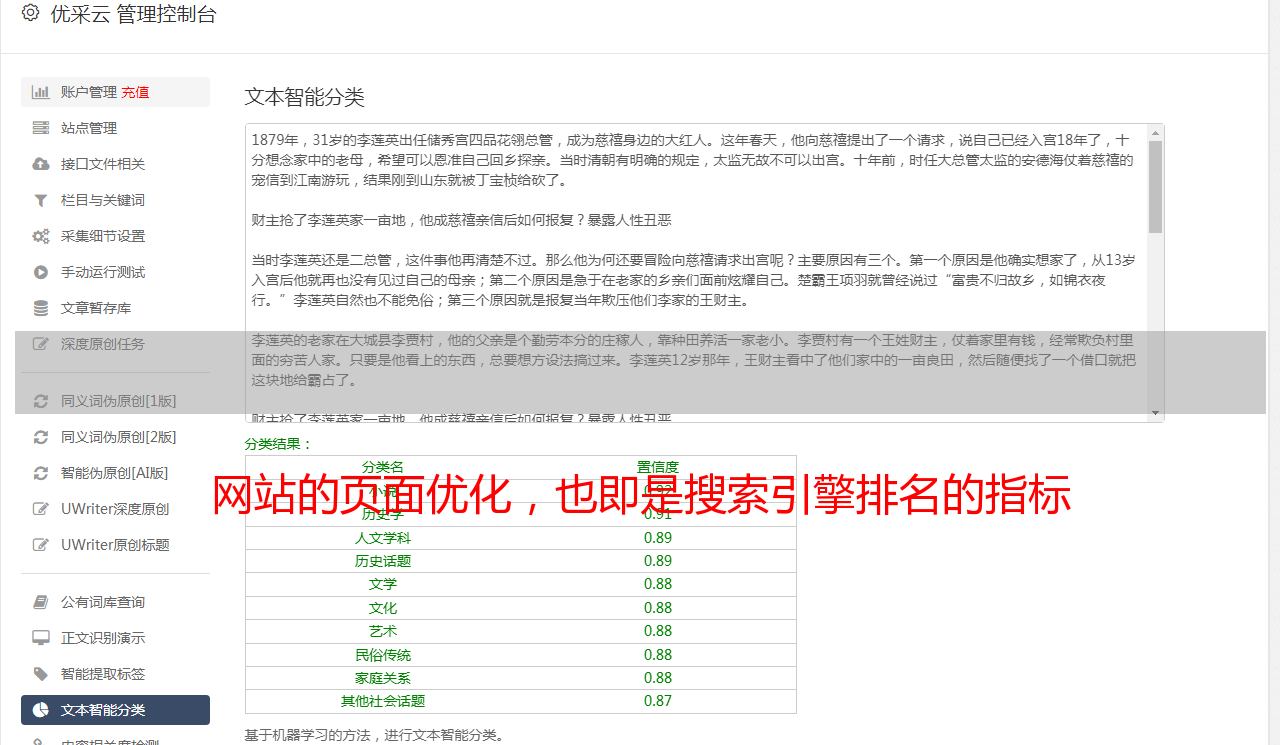The width and height of the screenshot is (1280, 745).
Task: Click the filter icon for 栏目与关键词
Action: tap(41, 200)
